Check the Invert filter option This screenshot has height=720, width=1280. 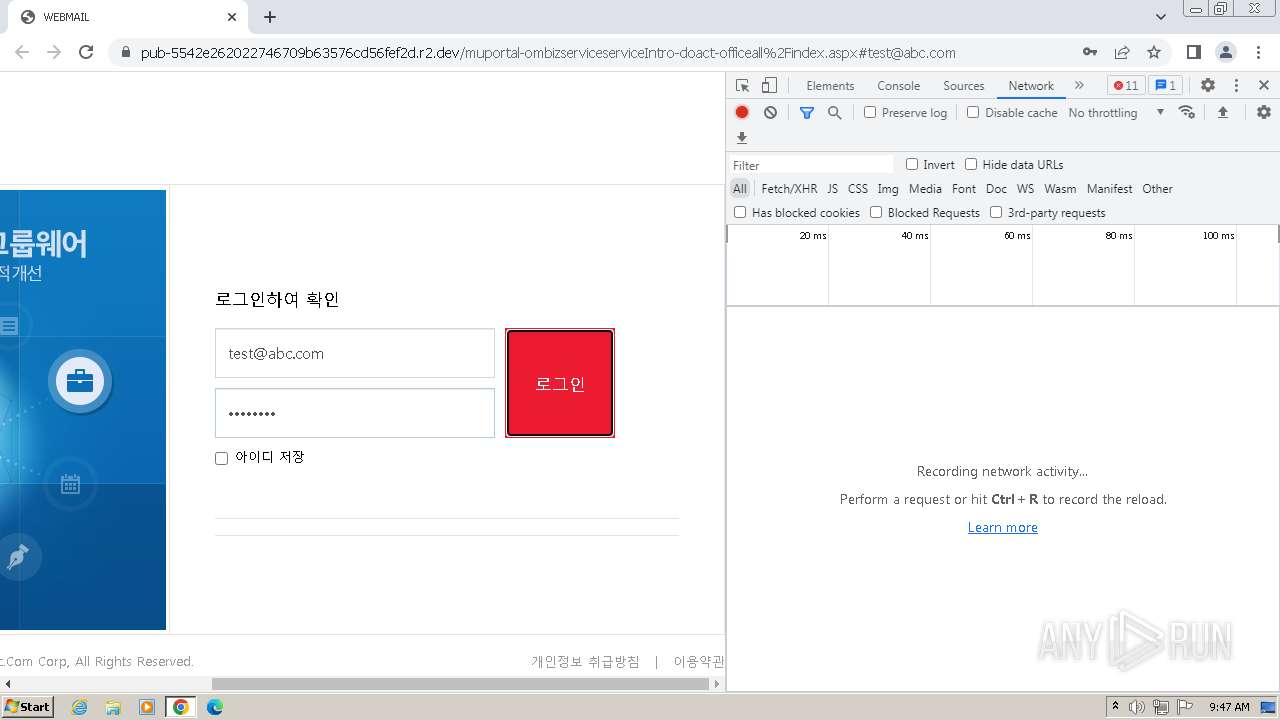[912, 164]
